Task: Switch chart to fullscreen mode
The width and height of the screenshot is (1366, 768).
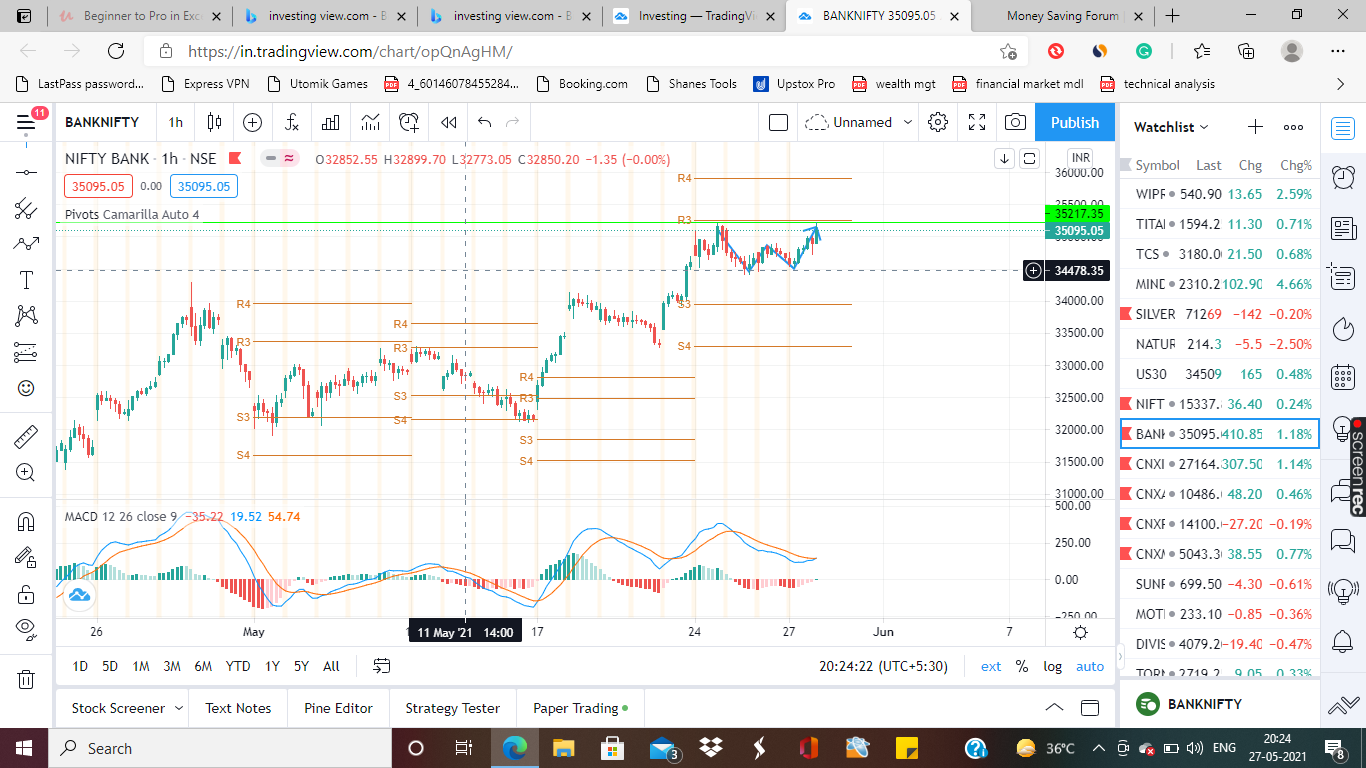Action: [x=977, y=122]
